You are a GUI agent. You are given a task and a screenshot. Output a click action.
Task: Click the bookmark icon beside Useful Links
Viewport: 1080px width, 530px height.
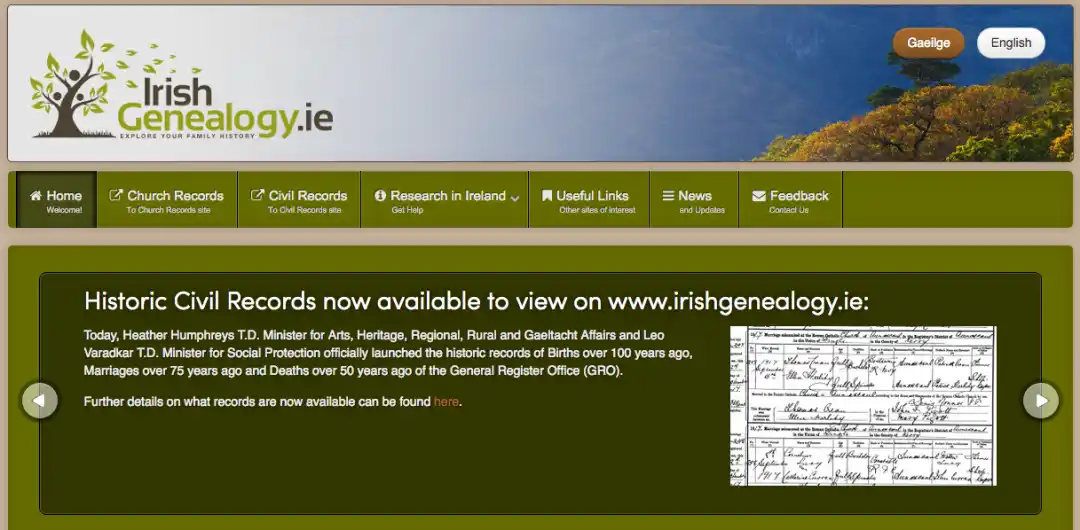tap(547, 196)
